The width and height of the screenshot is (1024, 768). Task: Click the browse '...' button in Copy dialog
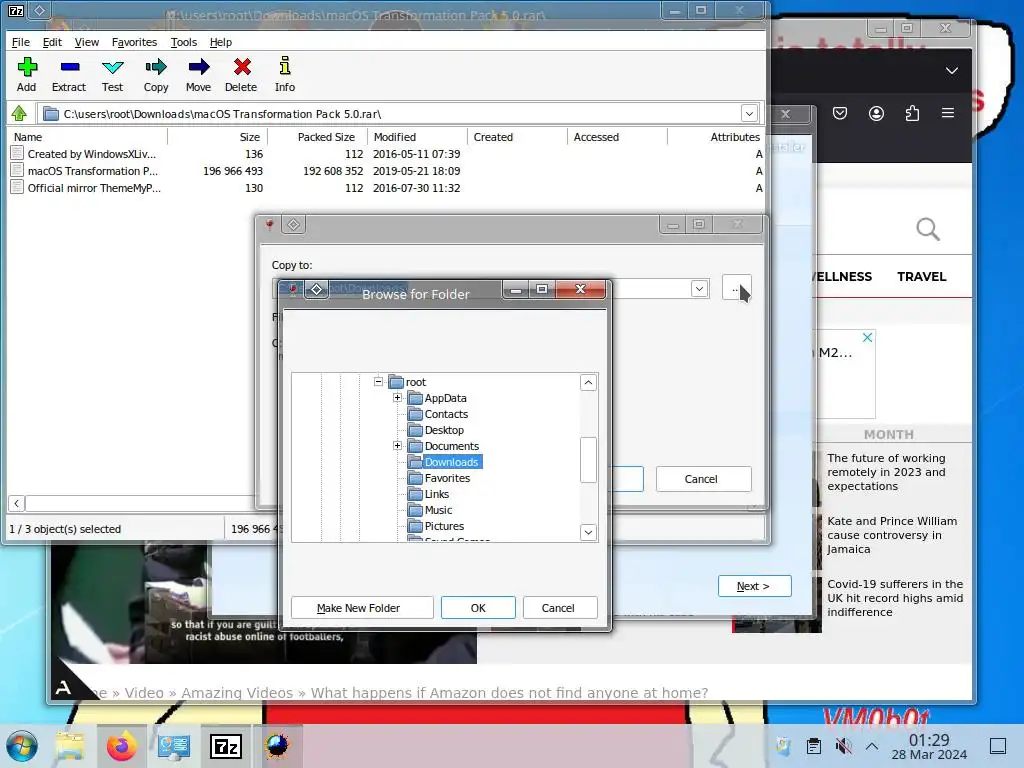pyautogui.click(x=737, y=289)
